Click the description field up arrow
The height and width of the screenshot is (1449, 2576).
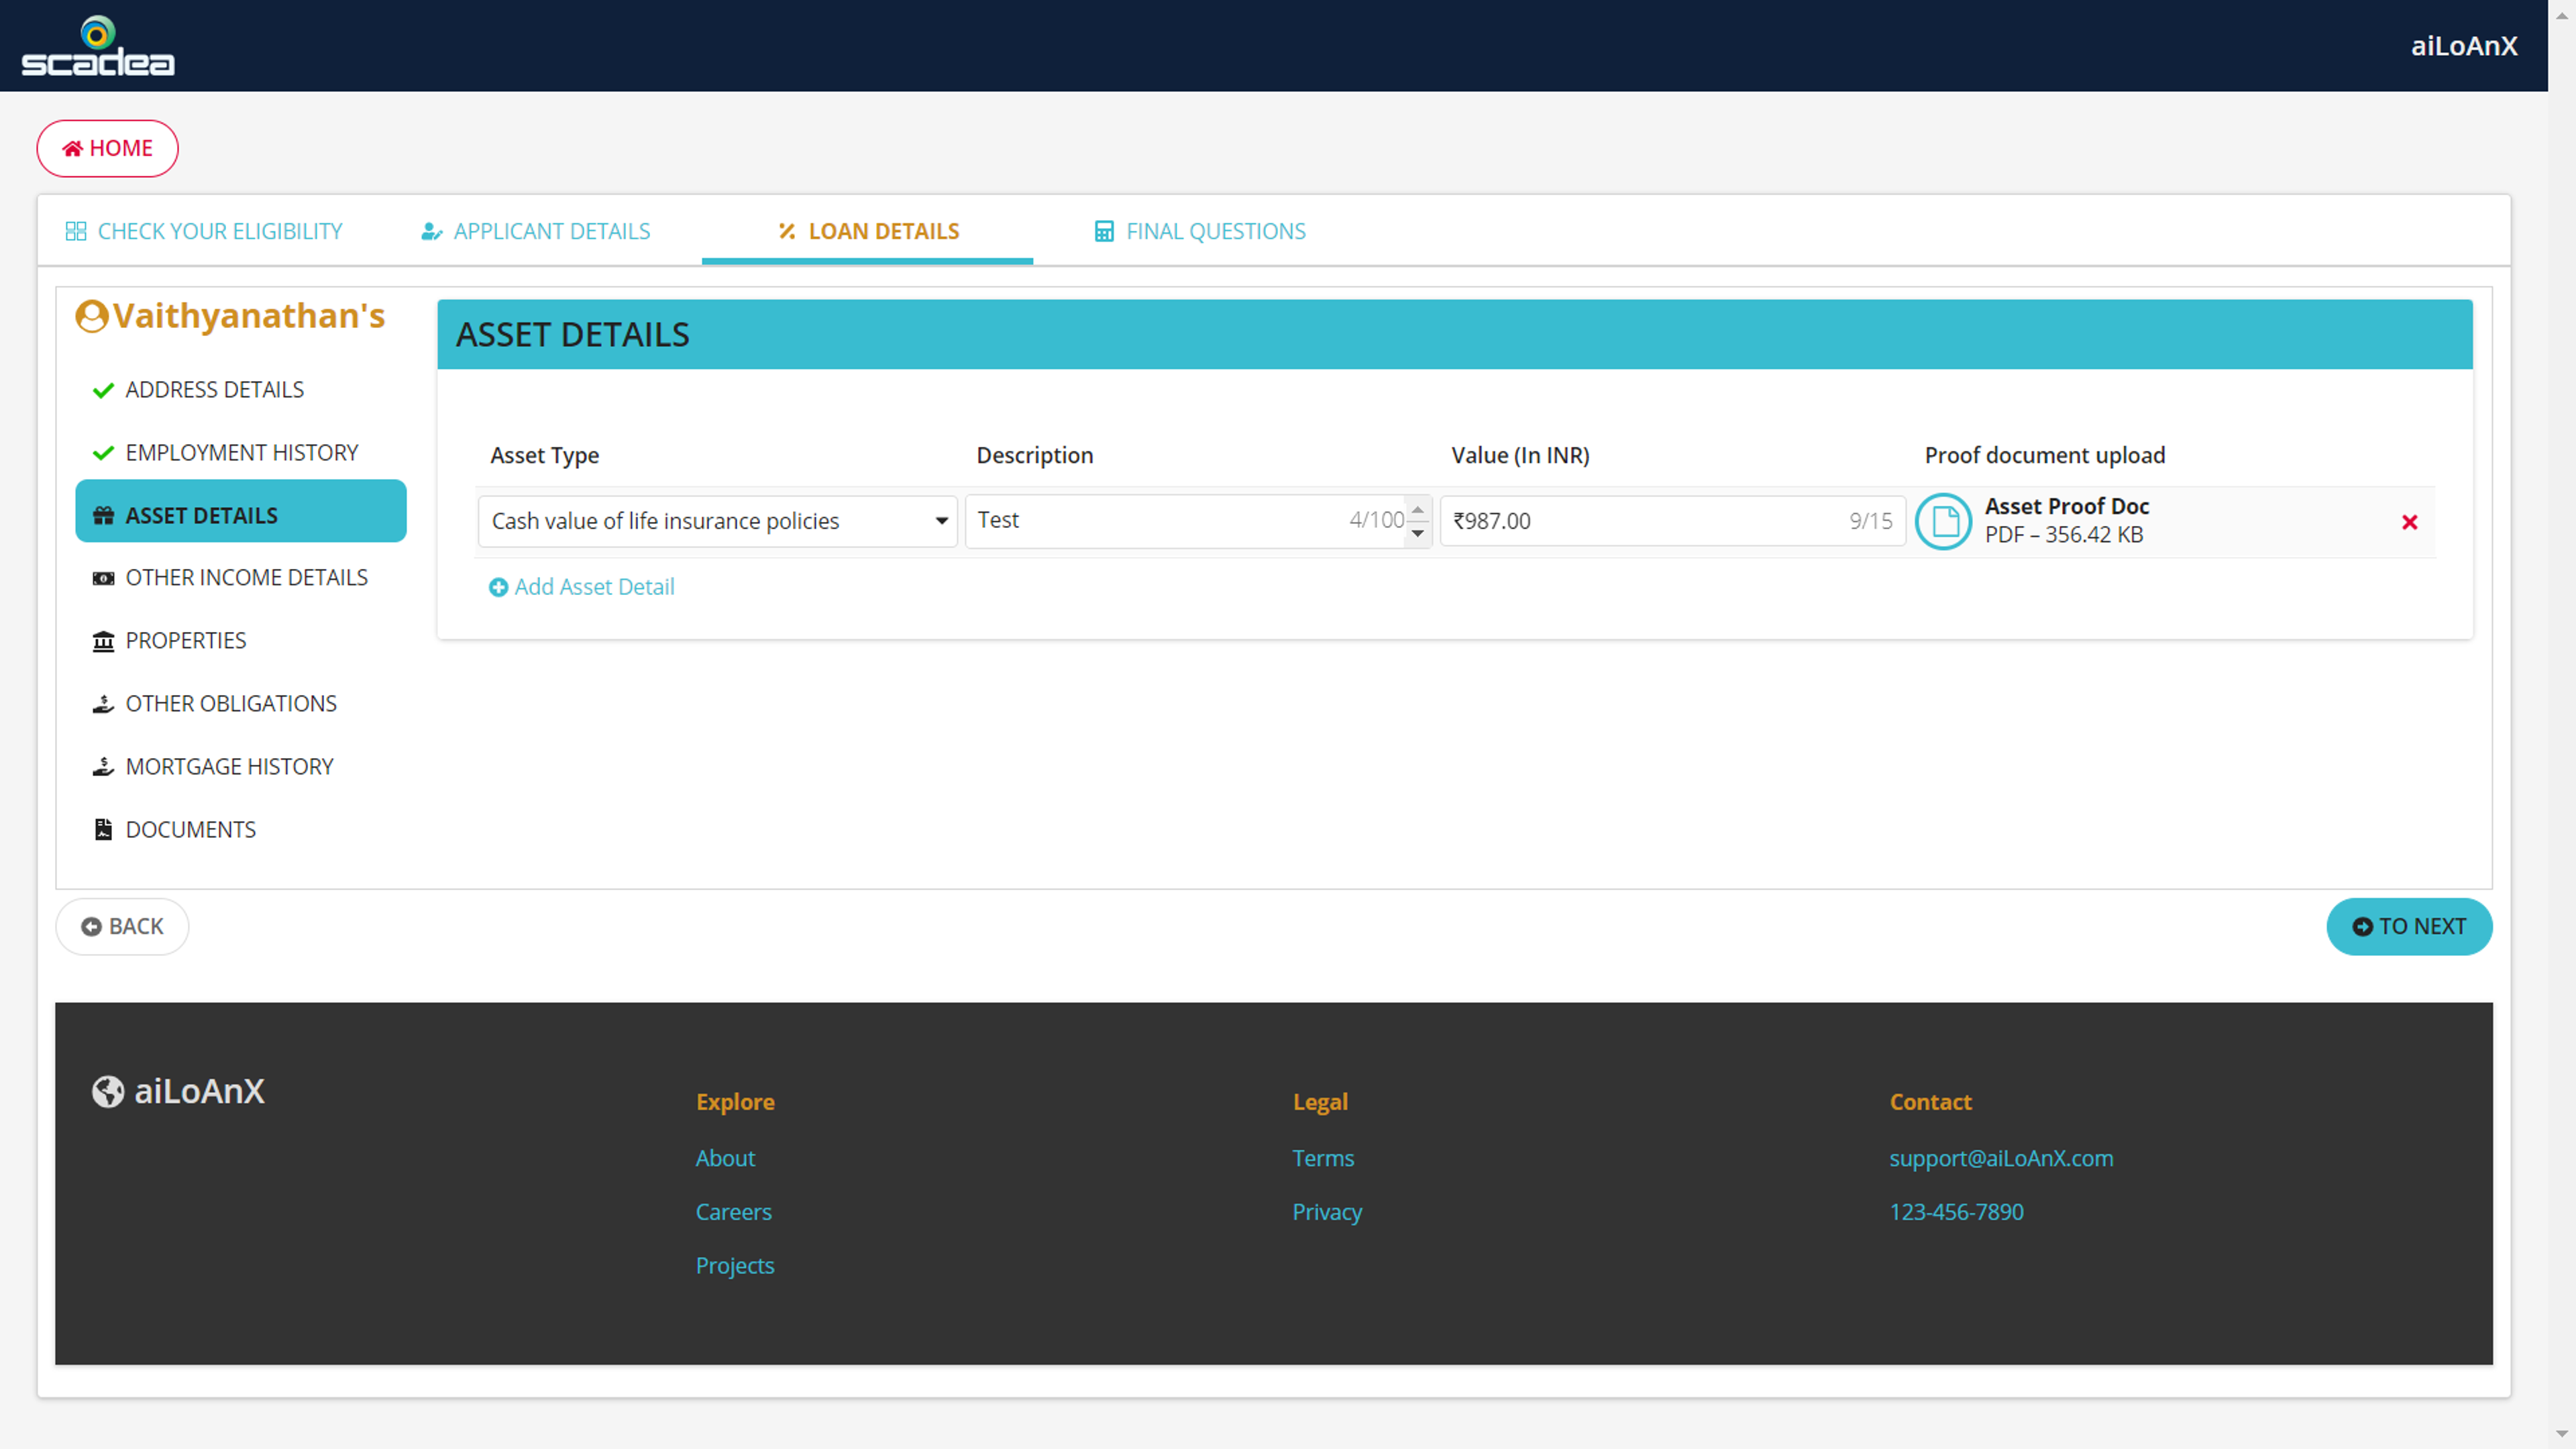[x=1417, y=510]
